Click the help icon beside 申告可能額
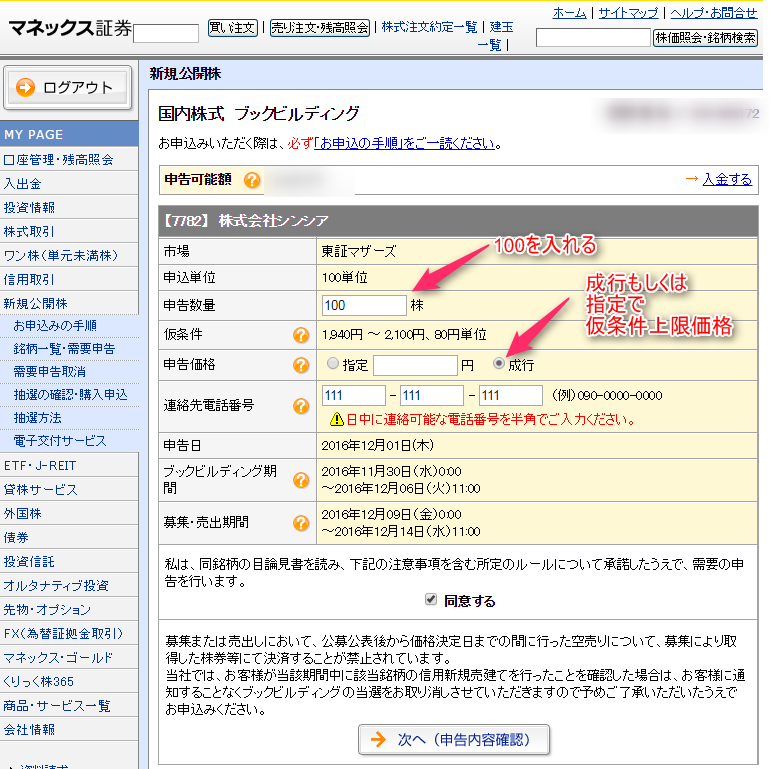 pyautogui.click(x=252, y=180)
